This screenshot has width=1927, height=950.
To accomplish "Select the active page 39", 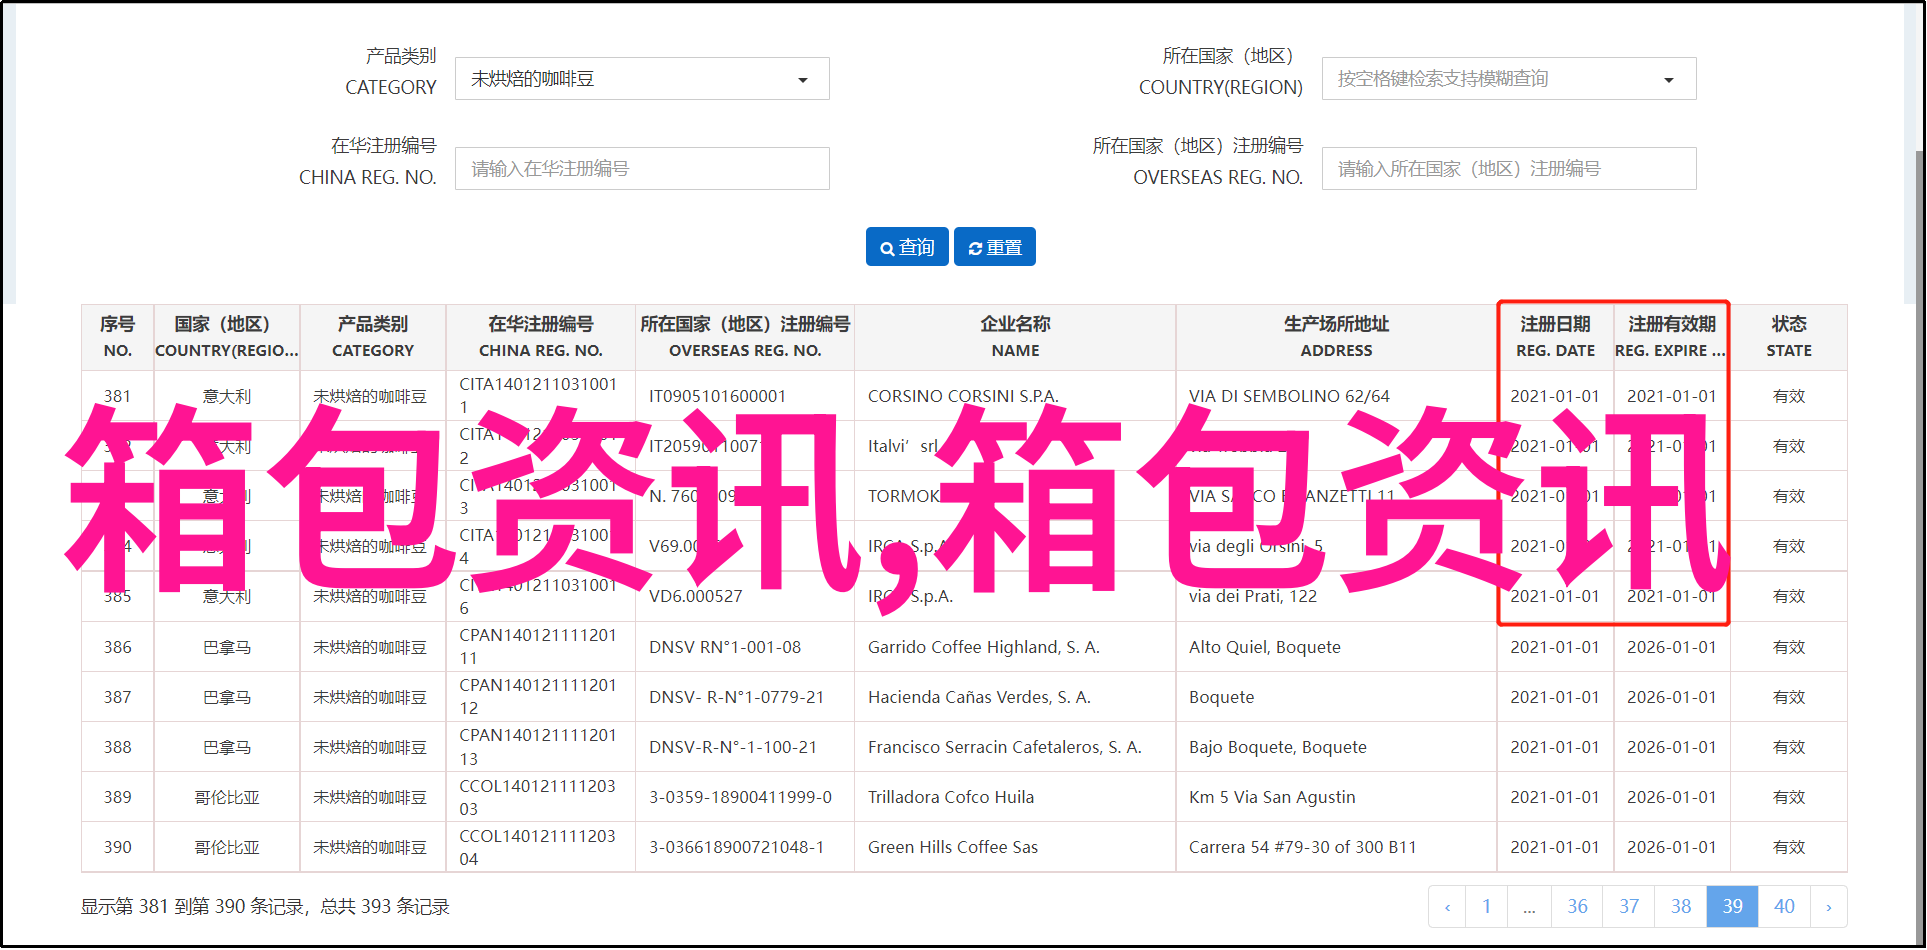I will click(x=1733, y=907).
